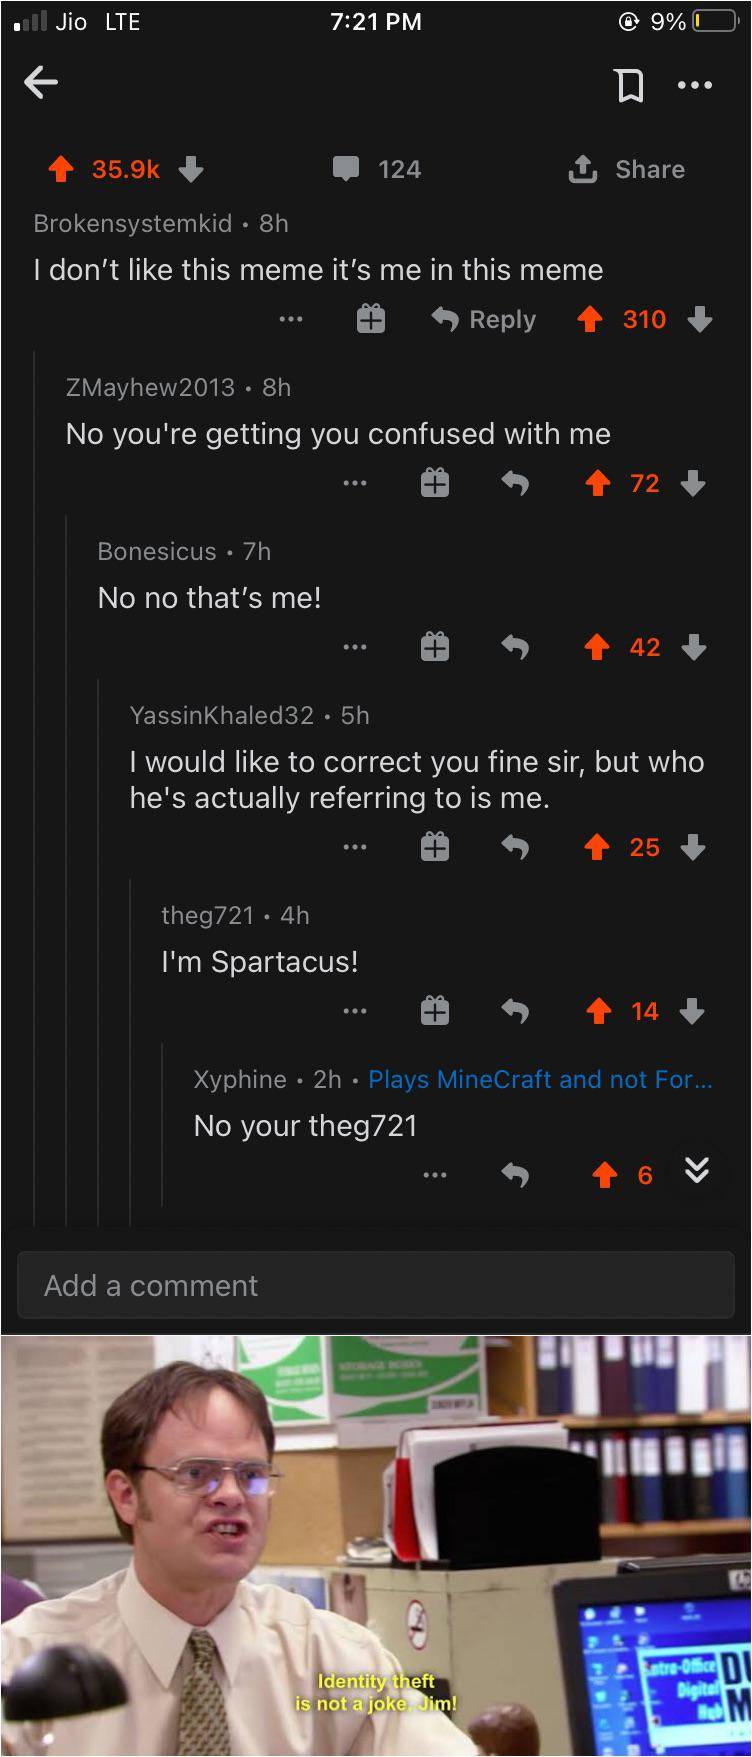Reply to Brokensystemkid's comment
This screenshot has height=1757, width=752.
point(485,320)
